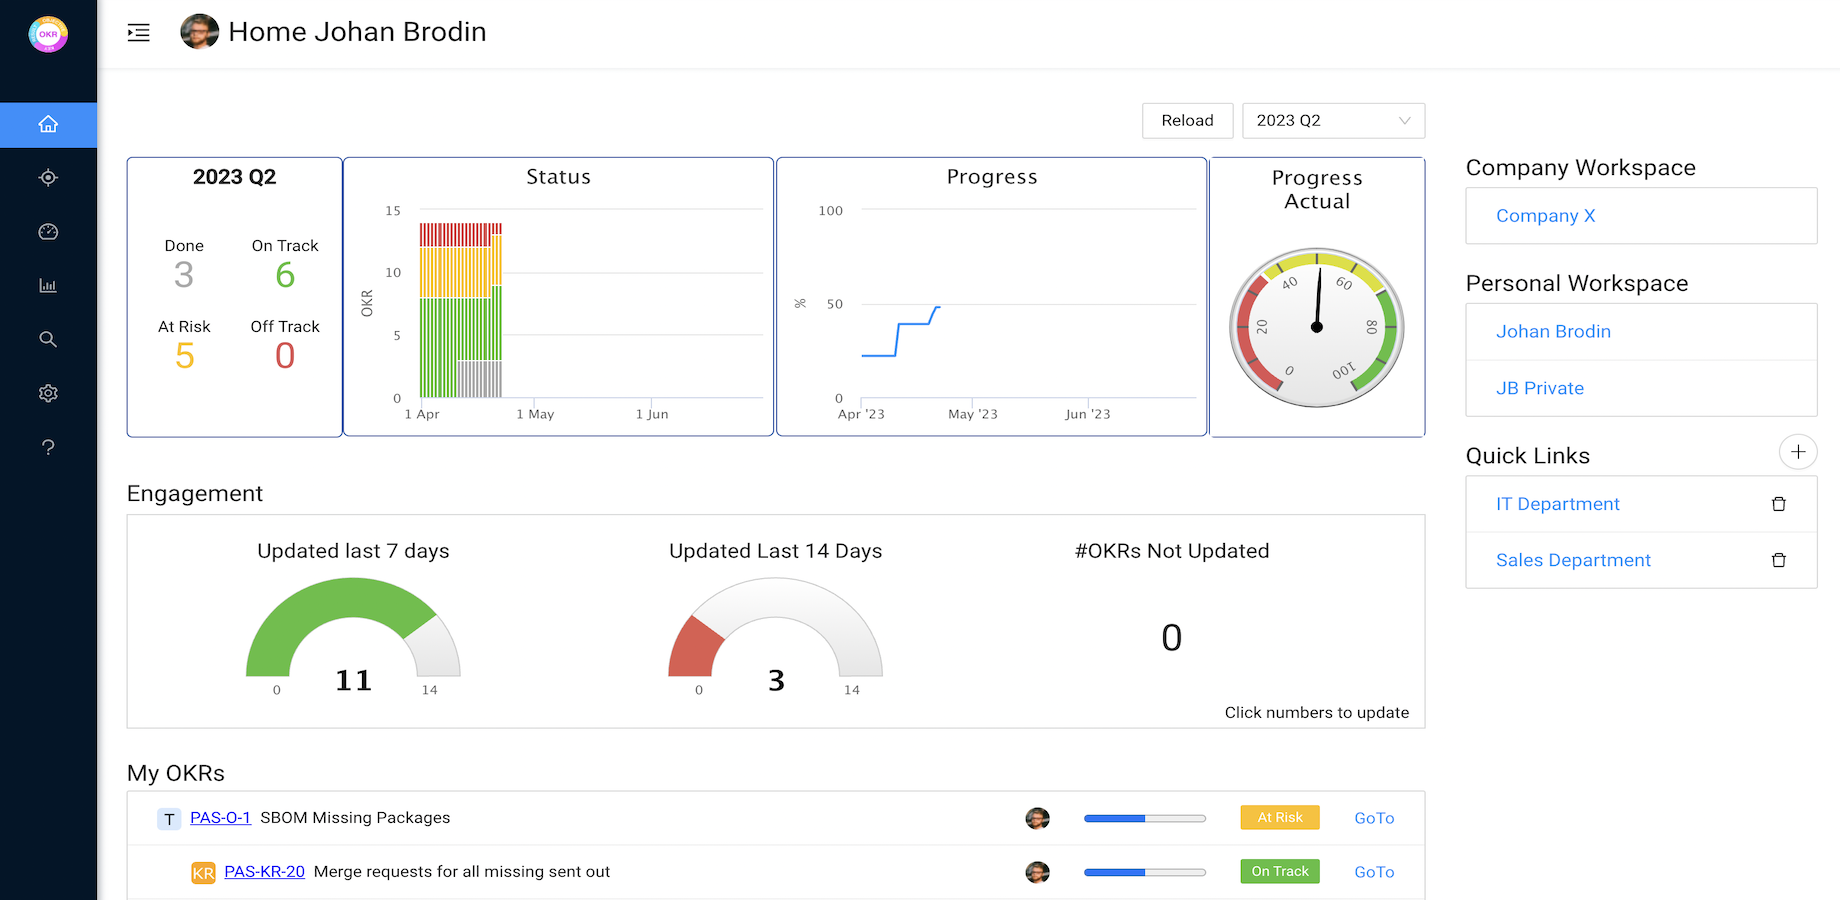Open the JB Private workspace

tap(1539, 388)
